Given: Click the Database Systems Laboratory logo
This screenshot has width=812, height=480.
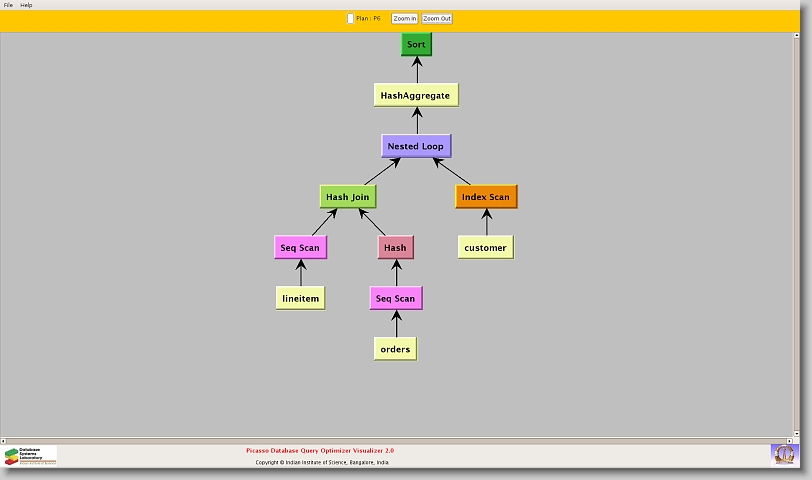Looking at the screenshot, I should click(x=30, y=455).
